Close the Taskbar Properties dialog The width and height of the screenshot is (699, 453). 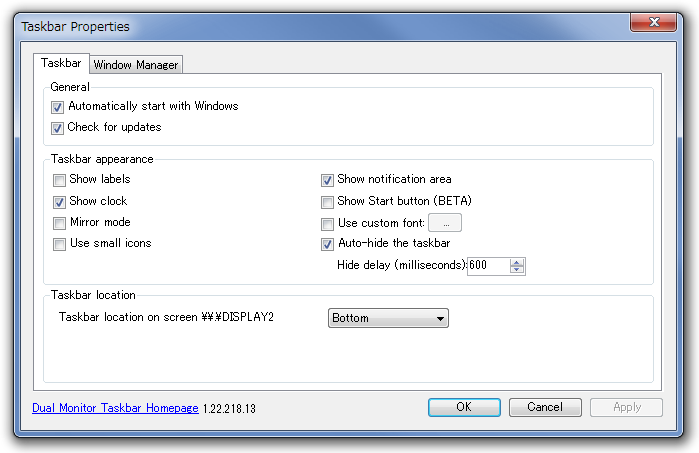pyautogui.click(x=654, y=22)
